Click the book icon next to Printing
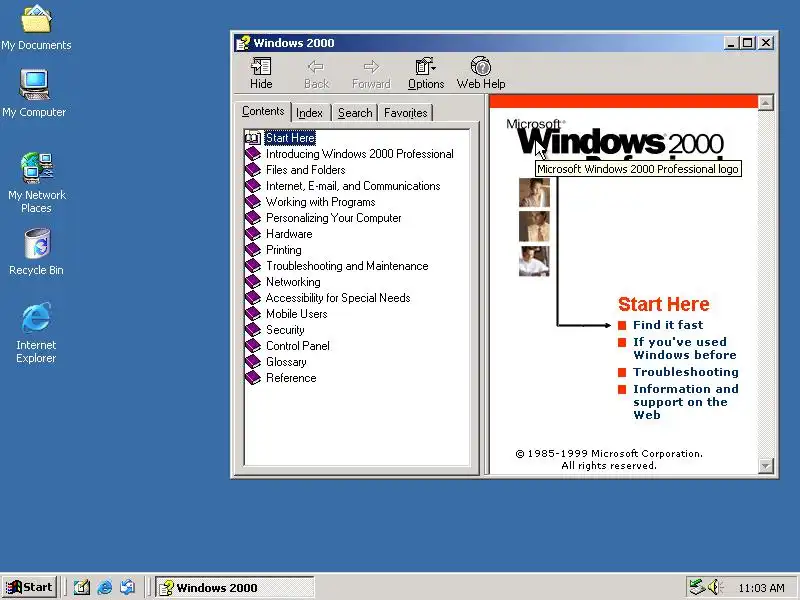The height and width of the screenshot is (600, 800). (x=253, y=249)
